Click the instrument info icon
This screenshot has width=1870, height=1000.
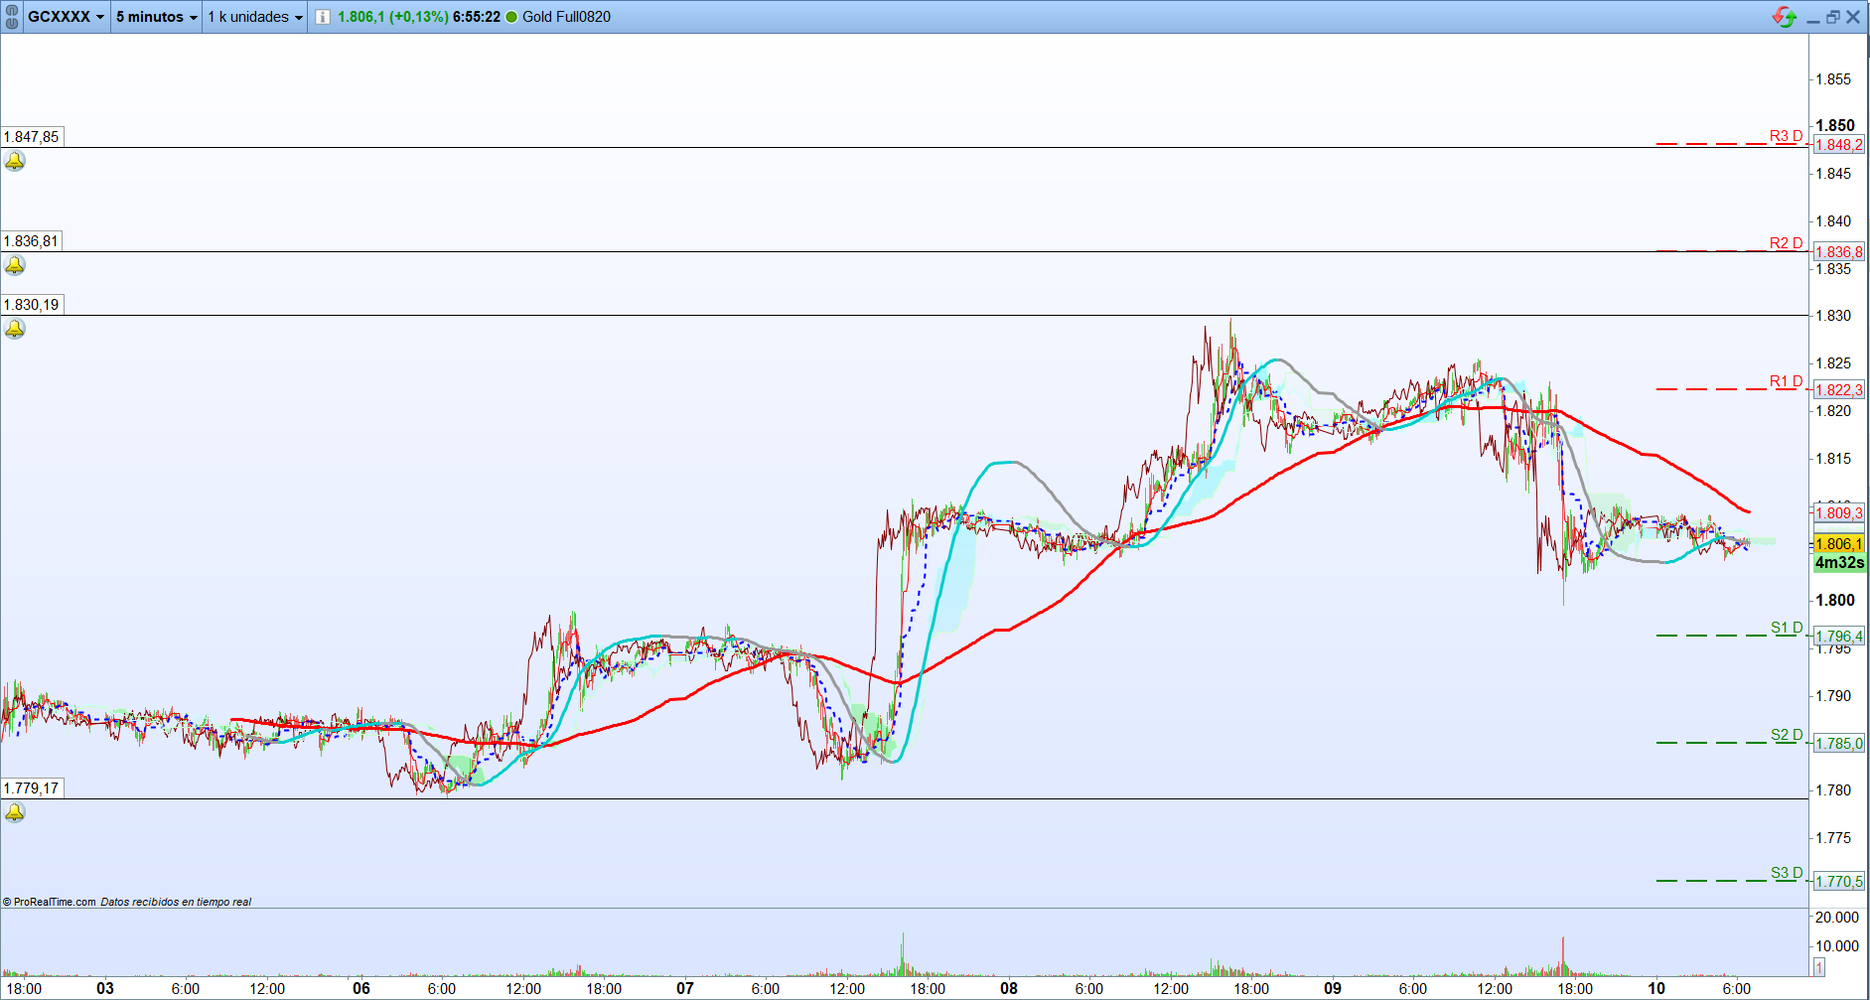[323, 17]
